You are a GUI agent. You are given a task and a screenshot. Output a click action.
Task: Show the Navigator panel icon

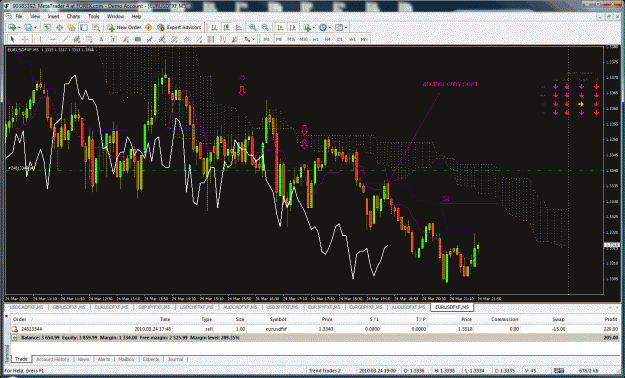pos(71,28)
